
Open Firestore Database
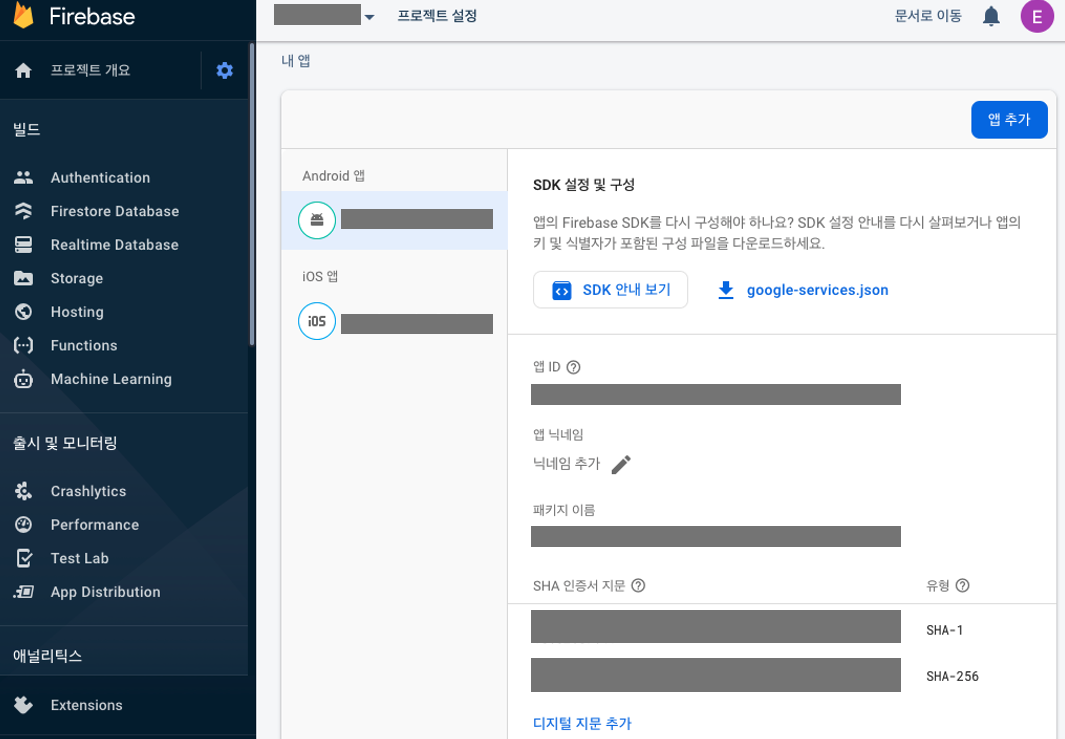pos(115,211)
